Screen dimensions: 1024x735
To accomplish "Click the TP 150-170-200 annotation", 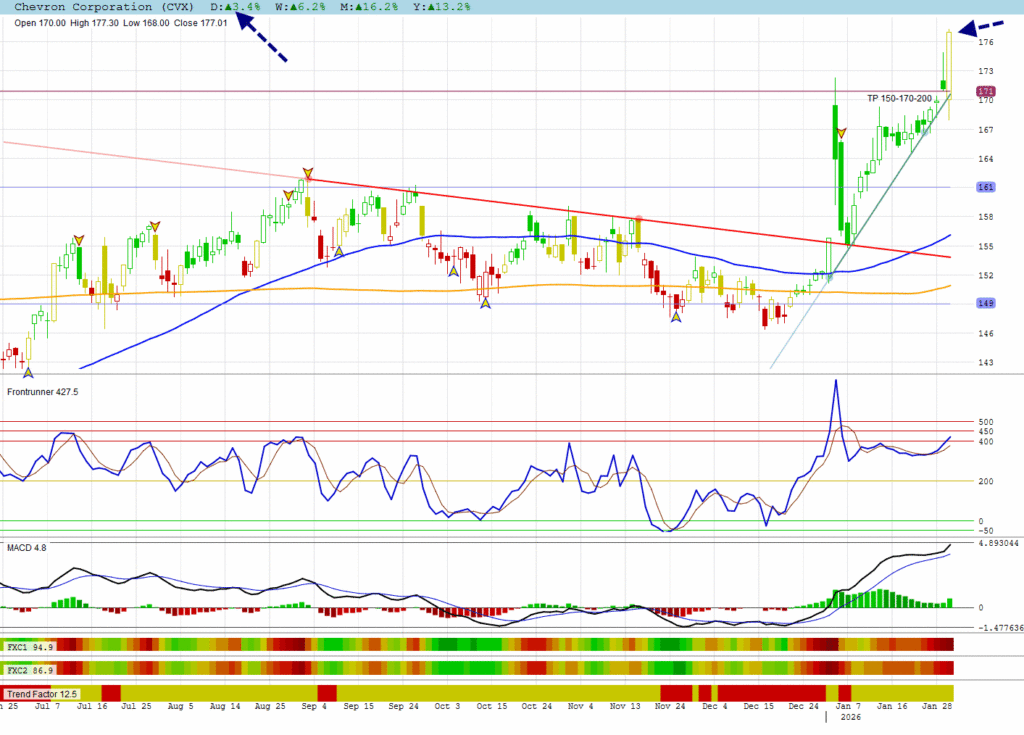I will point(899,99).
